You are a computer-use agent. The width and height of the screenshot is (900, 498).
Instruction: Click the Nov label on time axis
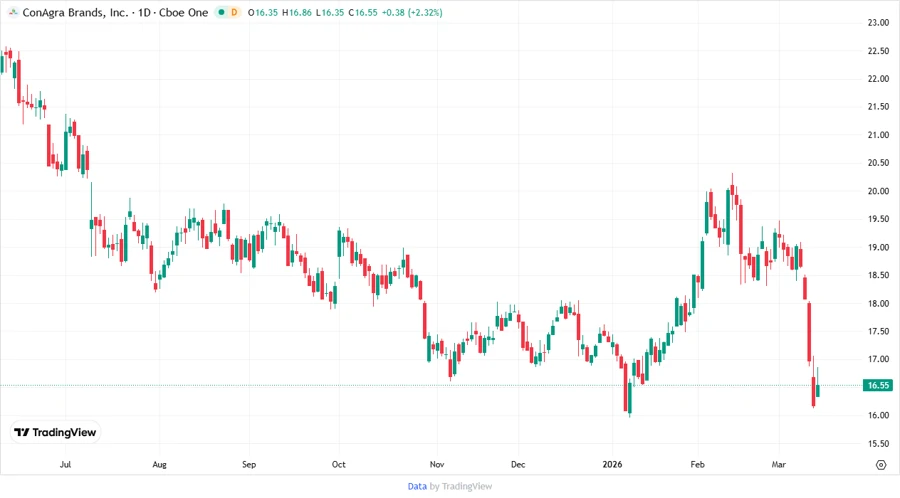coord(437,465)
